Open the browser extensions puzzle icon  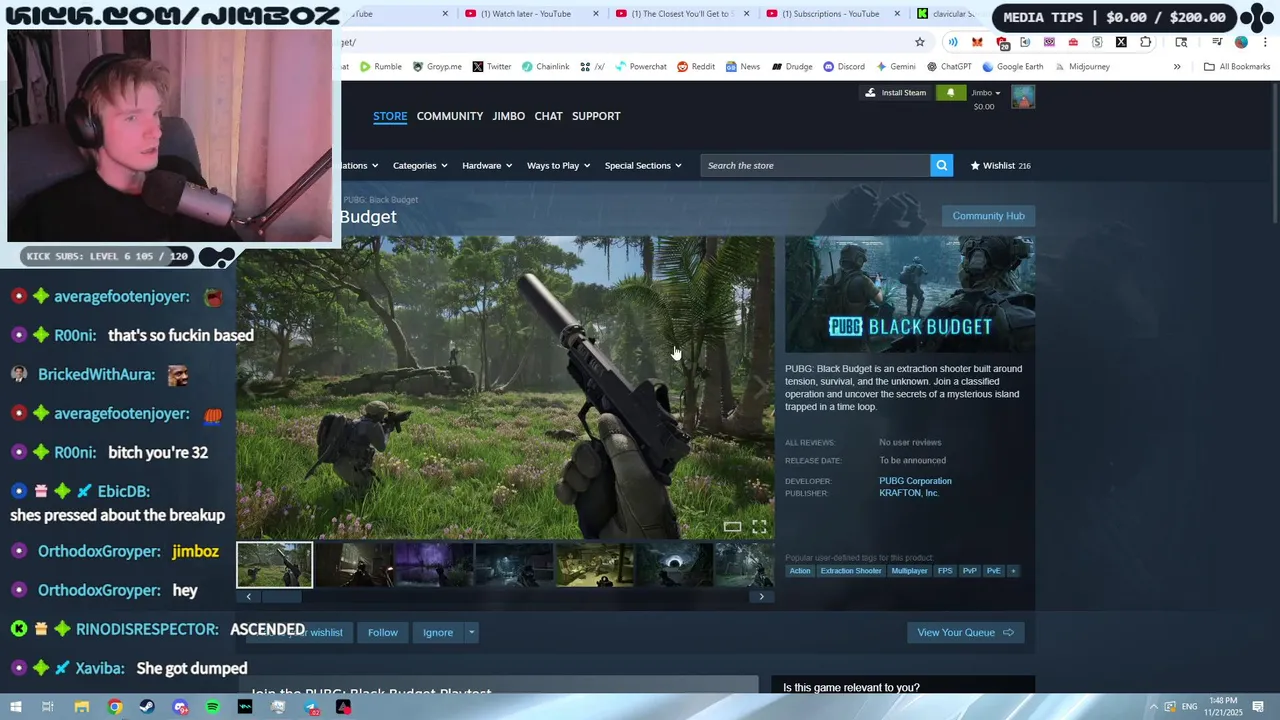tap(1145, 42)
